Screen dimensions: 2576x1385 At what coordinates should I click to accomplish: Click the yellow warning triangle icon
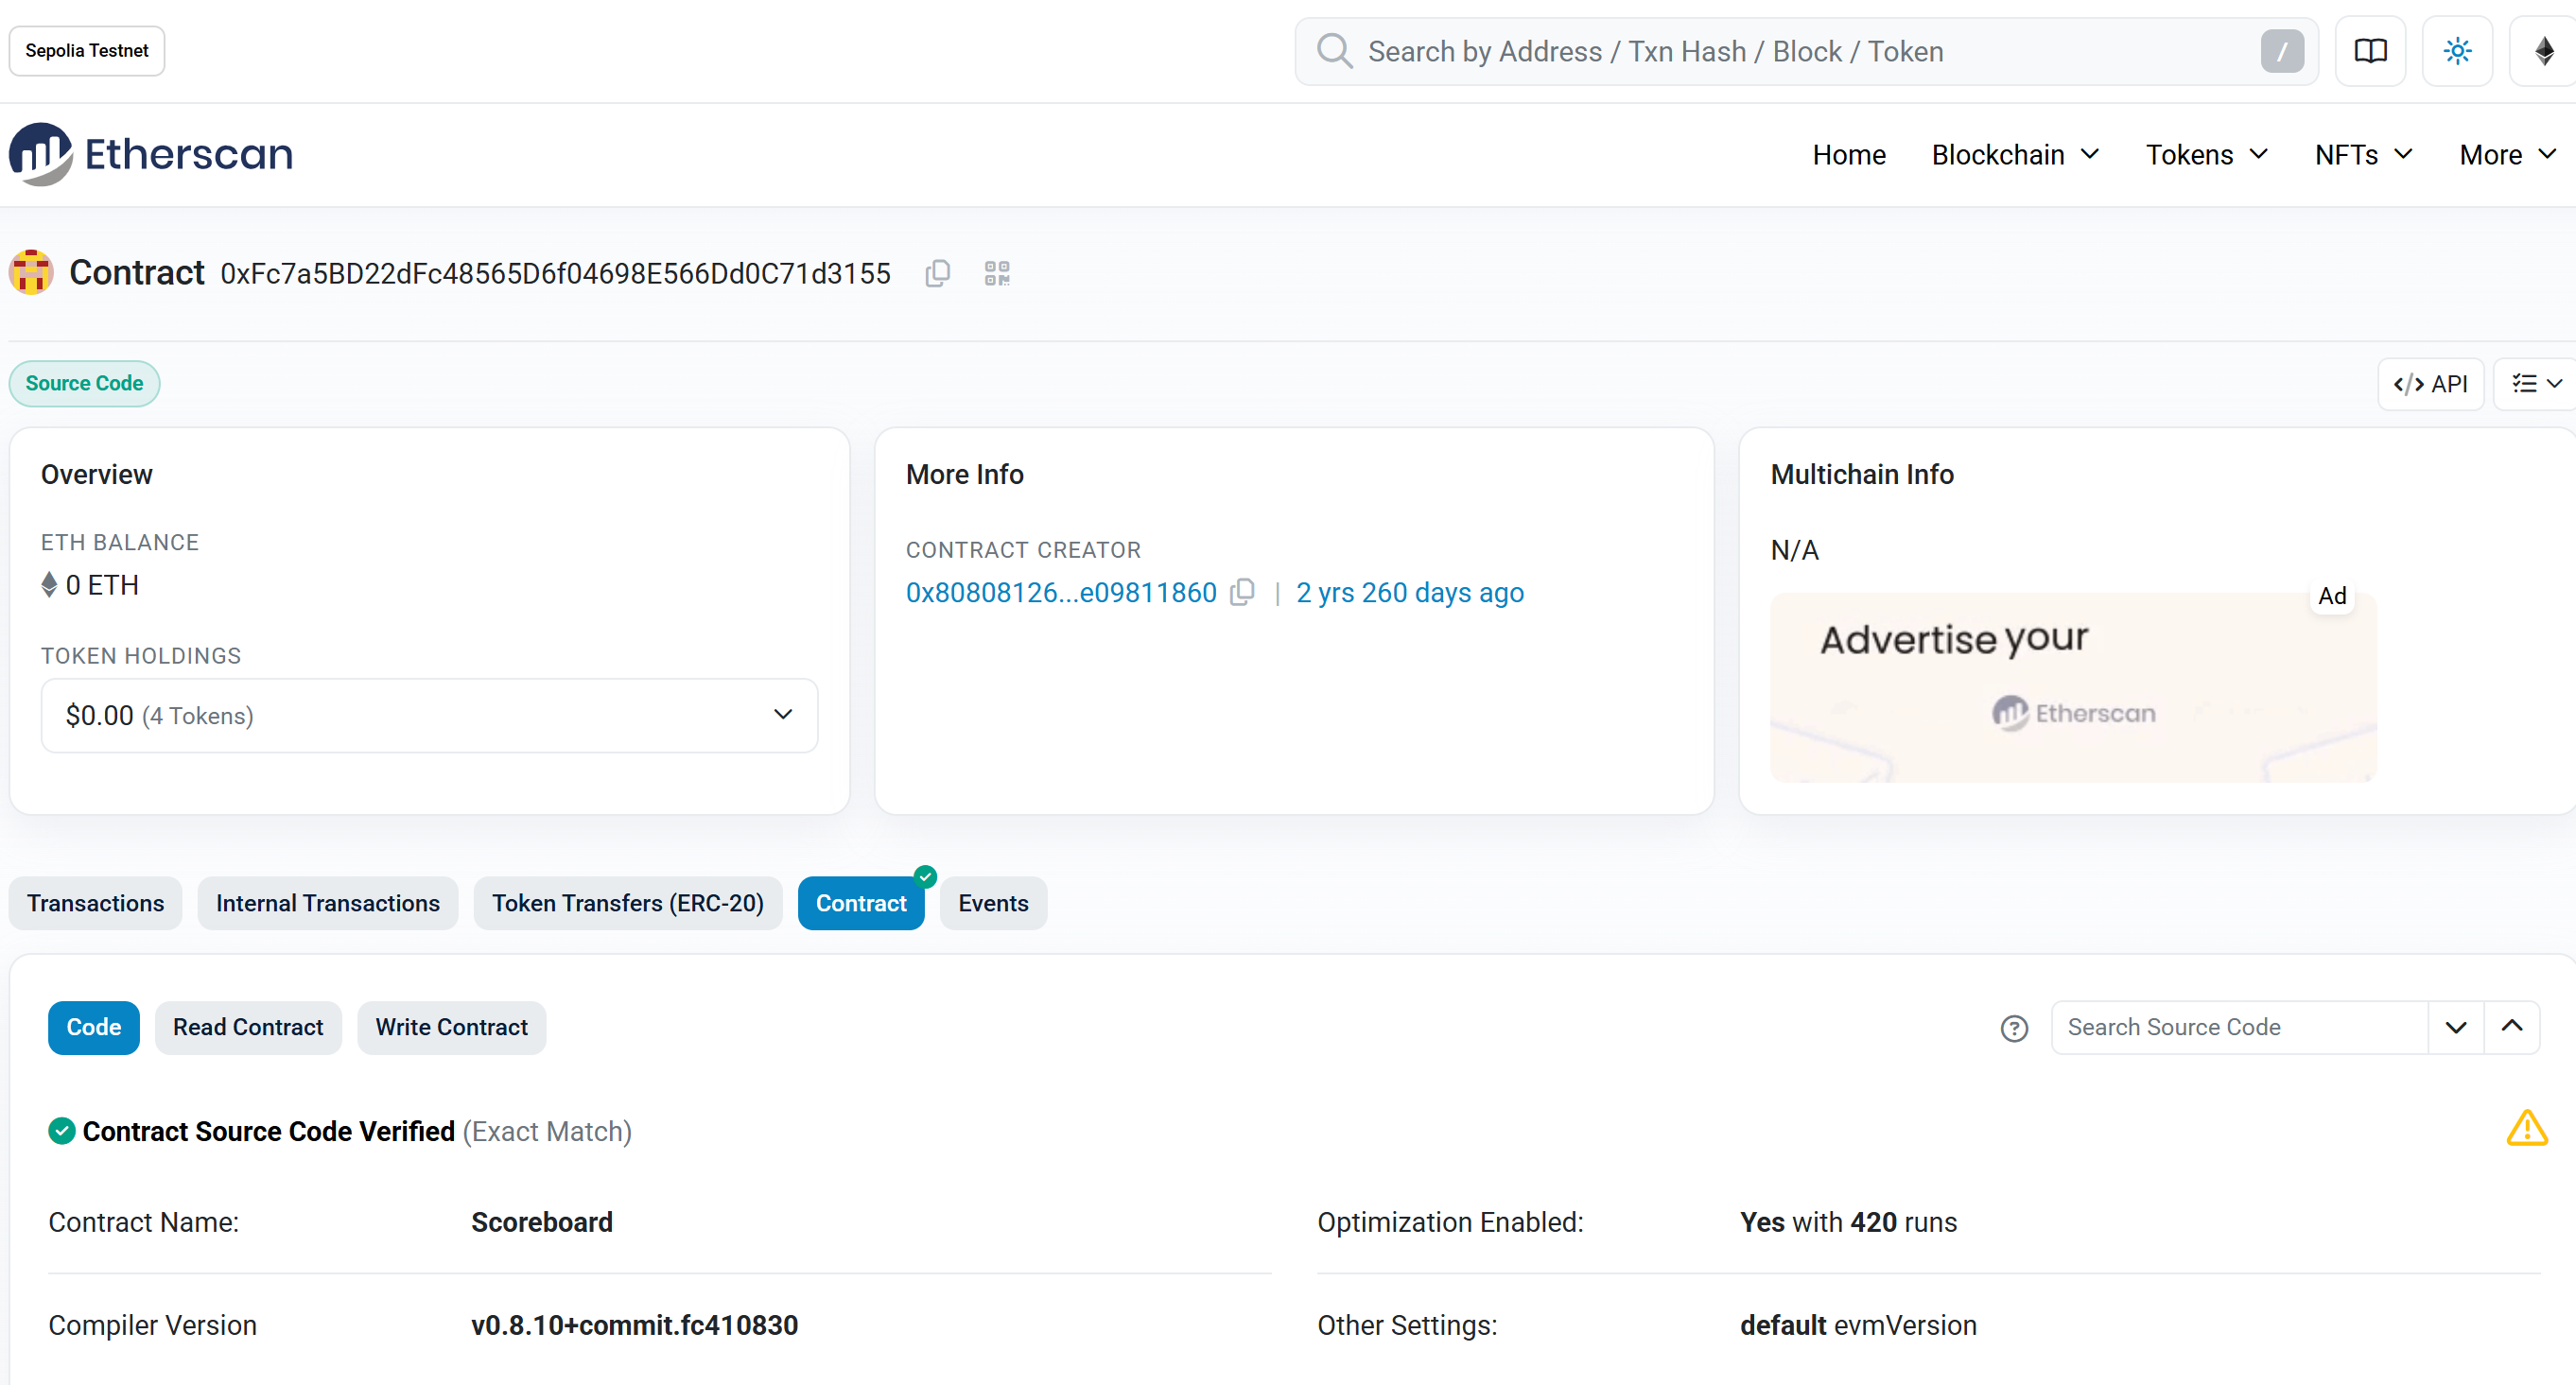point(2527,1128)
